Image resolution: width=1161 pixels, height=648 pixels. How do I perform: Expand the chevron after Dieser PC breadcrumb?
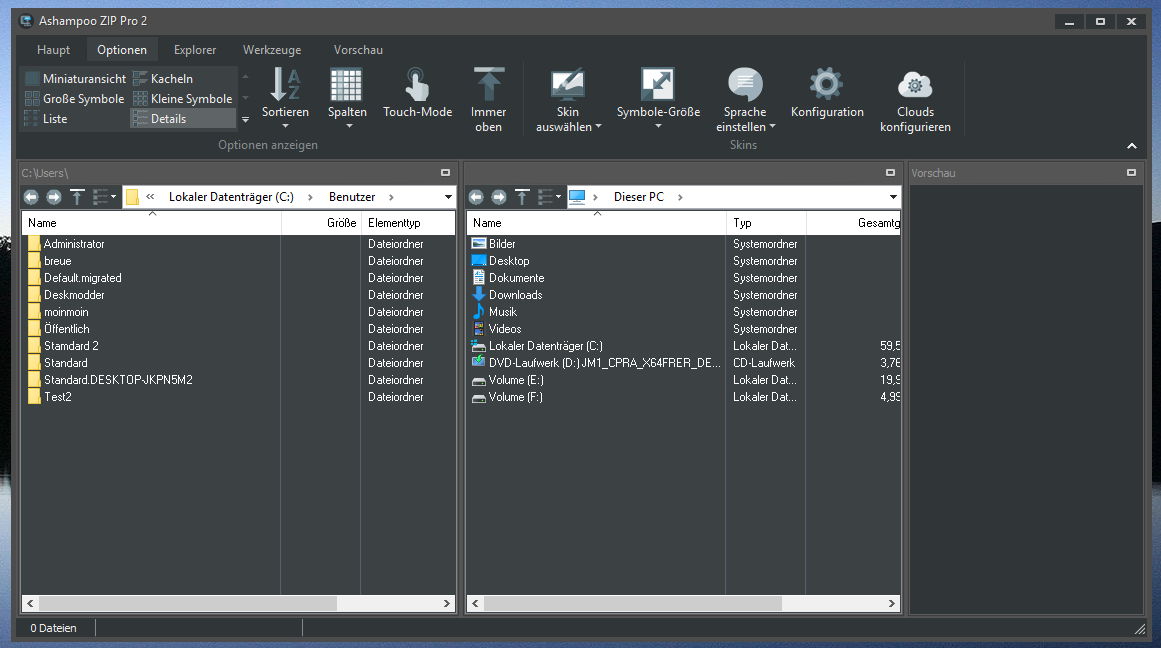pos(680,197)
